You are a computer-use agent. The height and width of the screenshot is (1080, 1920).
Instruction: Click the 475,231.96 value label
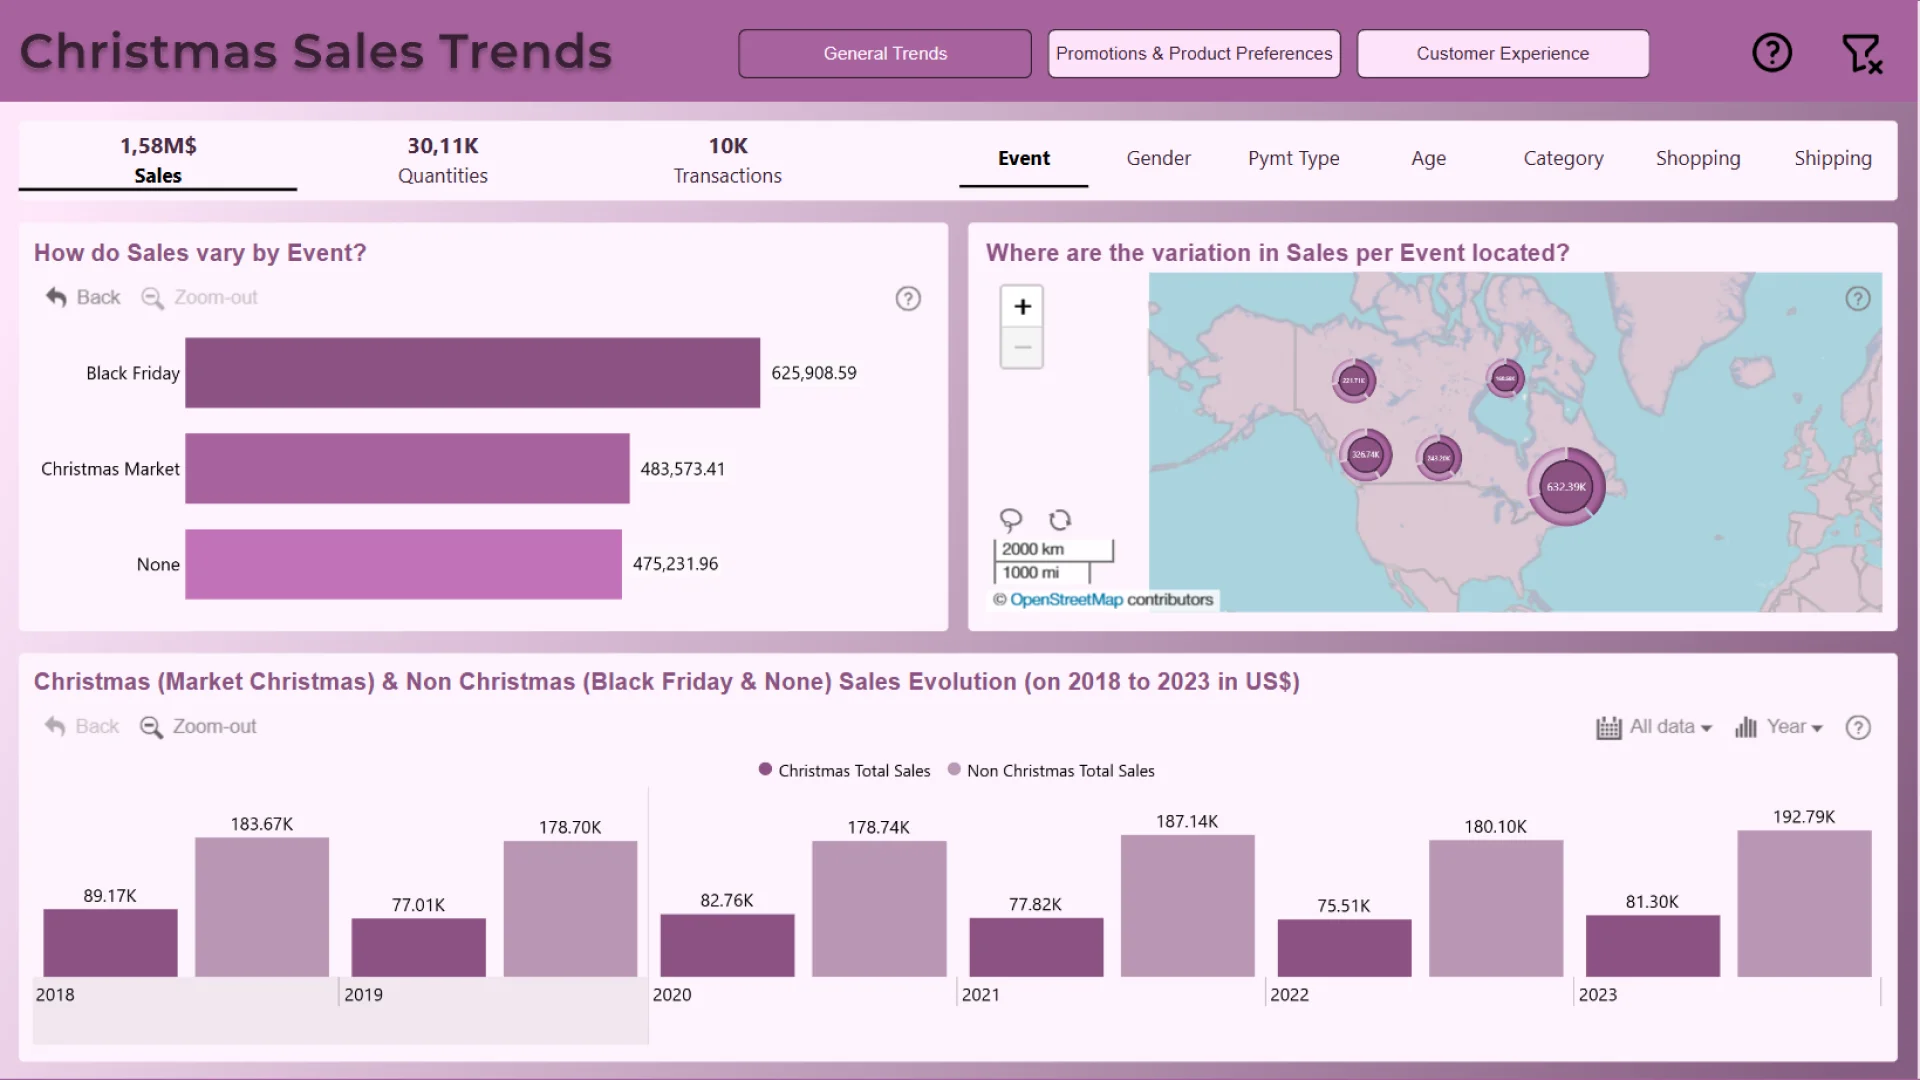pyautogui.click(x=675, y=564)
